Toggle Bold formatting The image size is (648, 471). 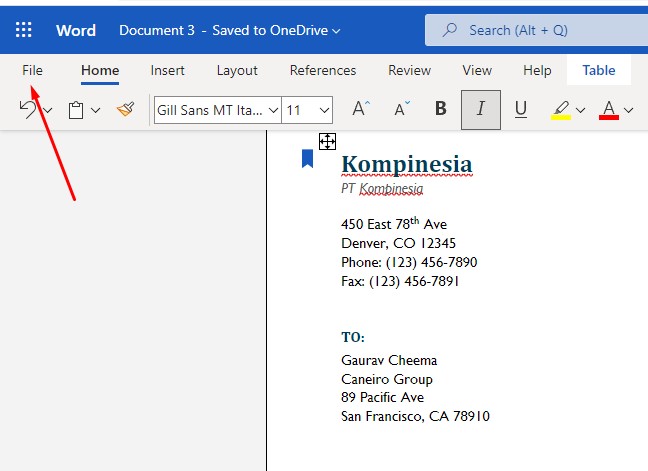tap(441, 109)
